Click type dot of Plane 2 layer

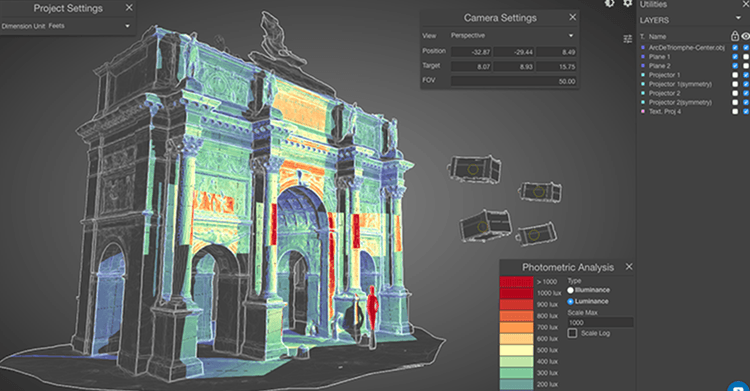click(643, 66)
